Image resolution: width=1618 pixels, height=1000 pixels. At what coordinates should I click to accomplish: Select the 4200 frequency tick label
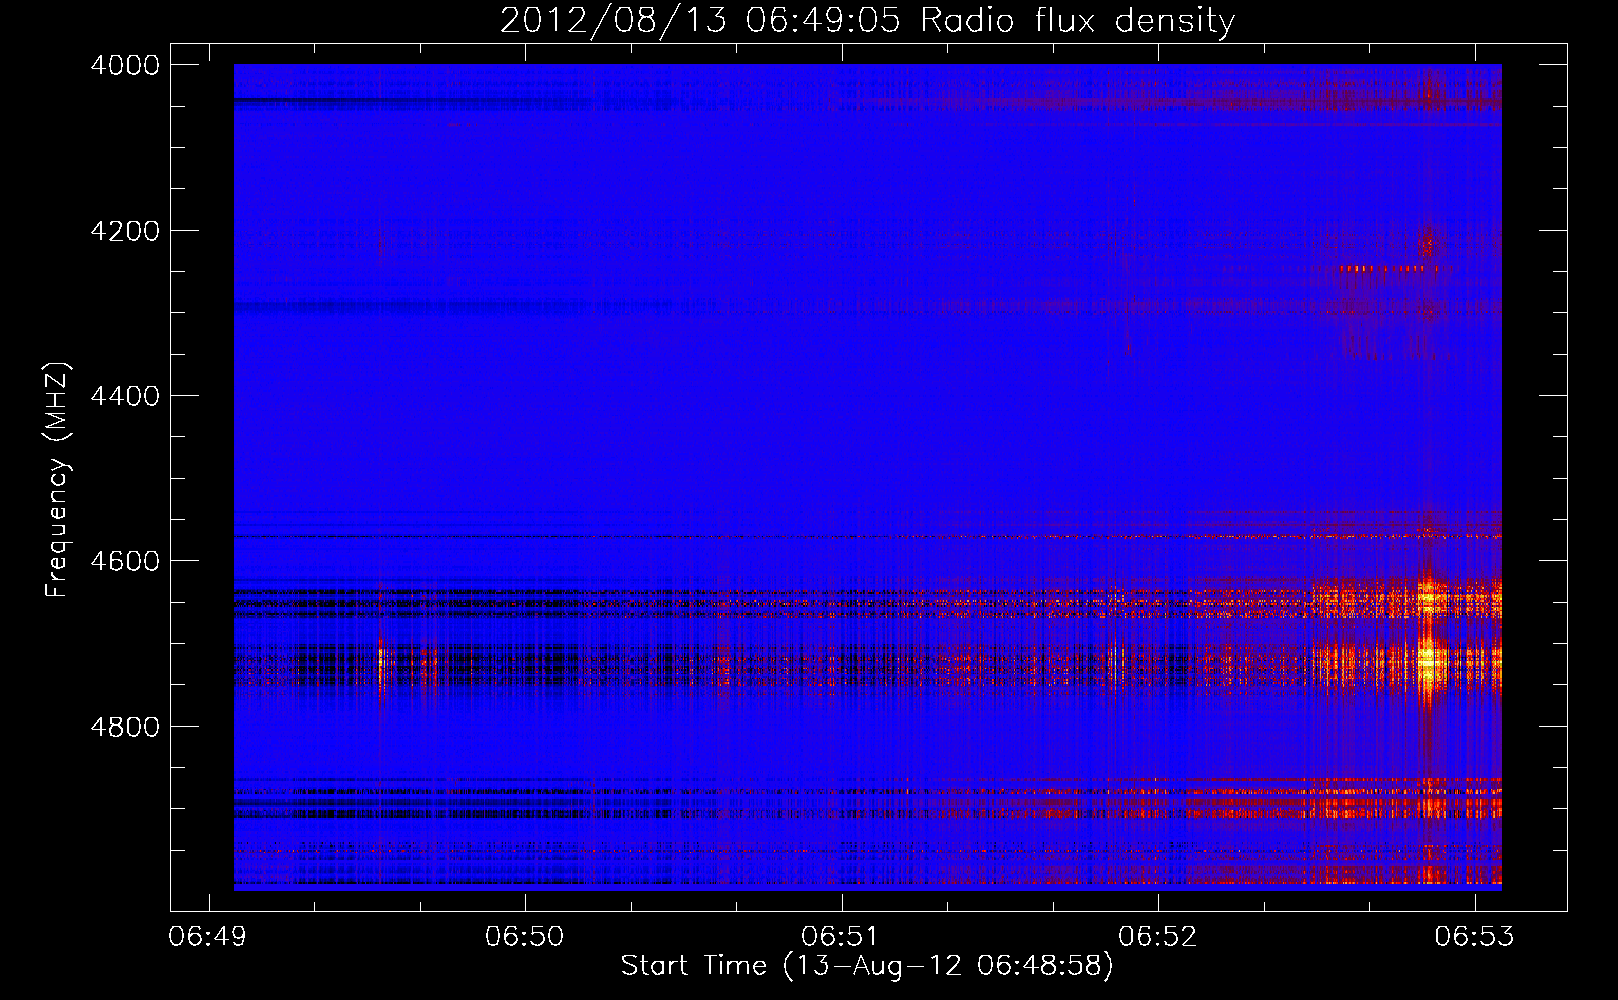[x=125, y=231]
